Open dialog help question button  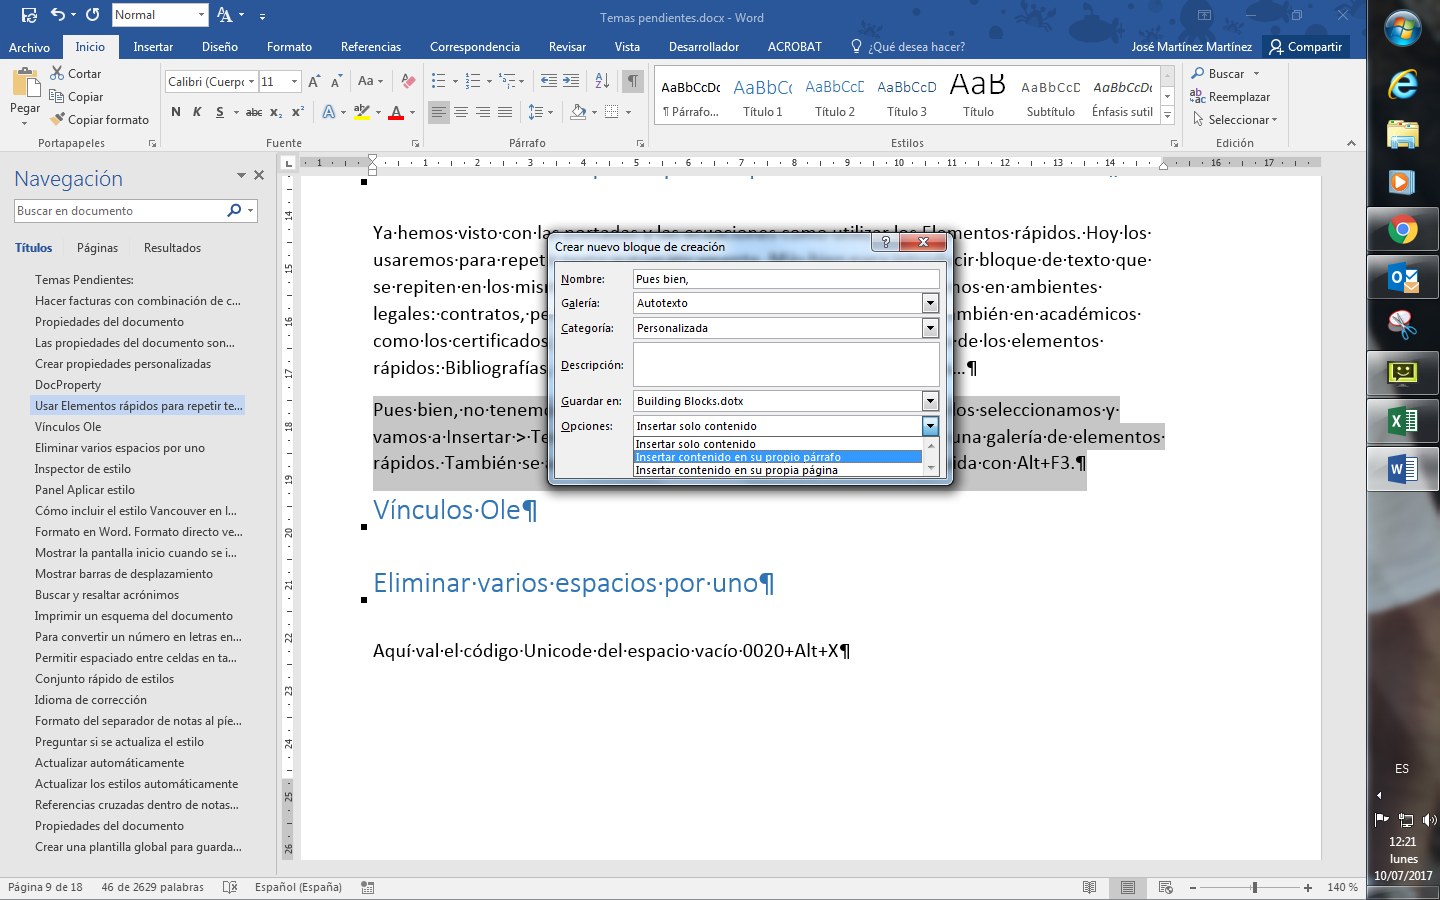[885, 242]
